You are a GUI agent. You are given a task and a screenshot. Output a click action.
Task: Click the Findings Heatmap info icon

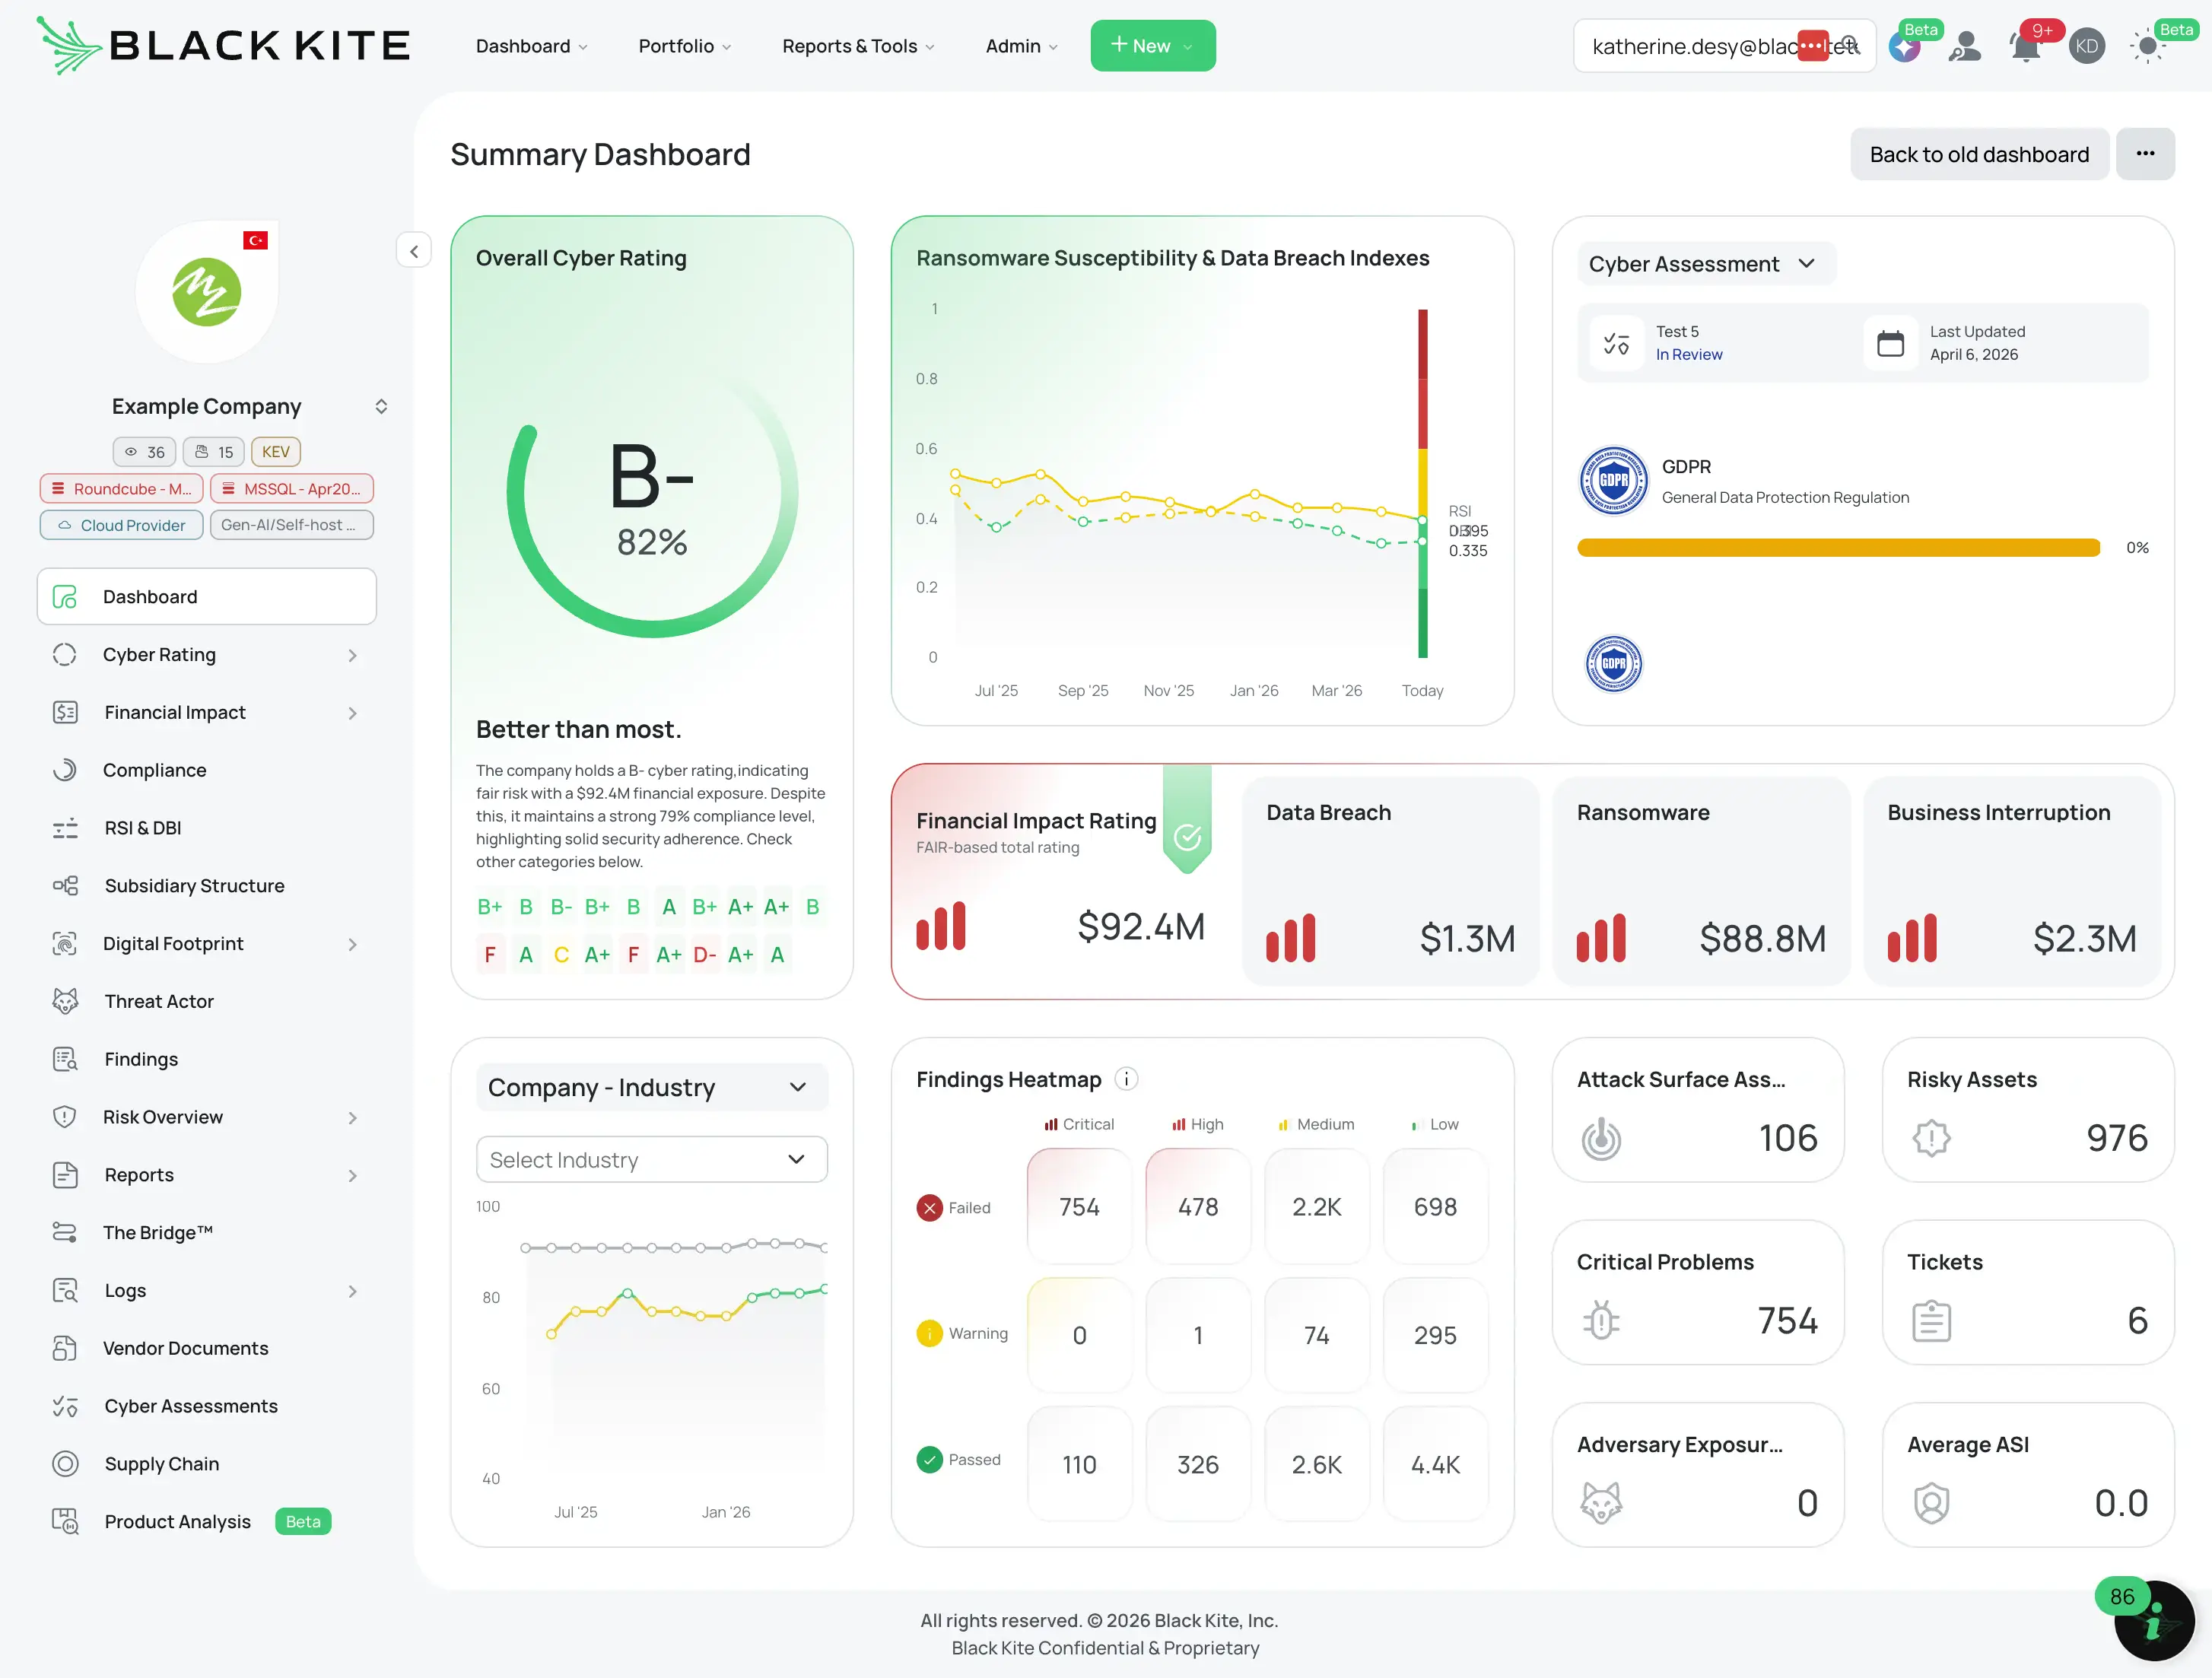[x=1126, y=1079]
